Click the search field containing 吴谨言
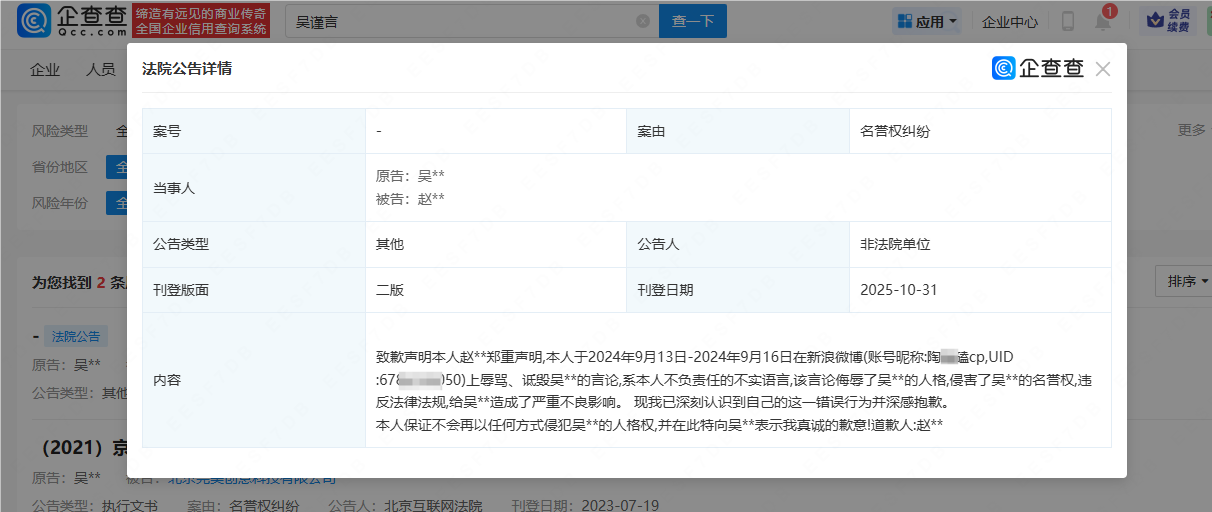Screen dimensions: 1212x512 point(460,21)
